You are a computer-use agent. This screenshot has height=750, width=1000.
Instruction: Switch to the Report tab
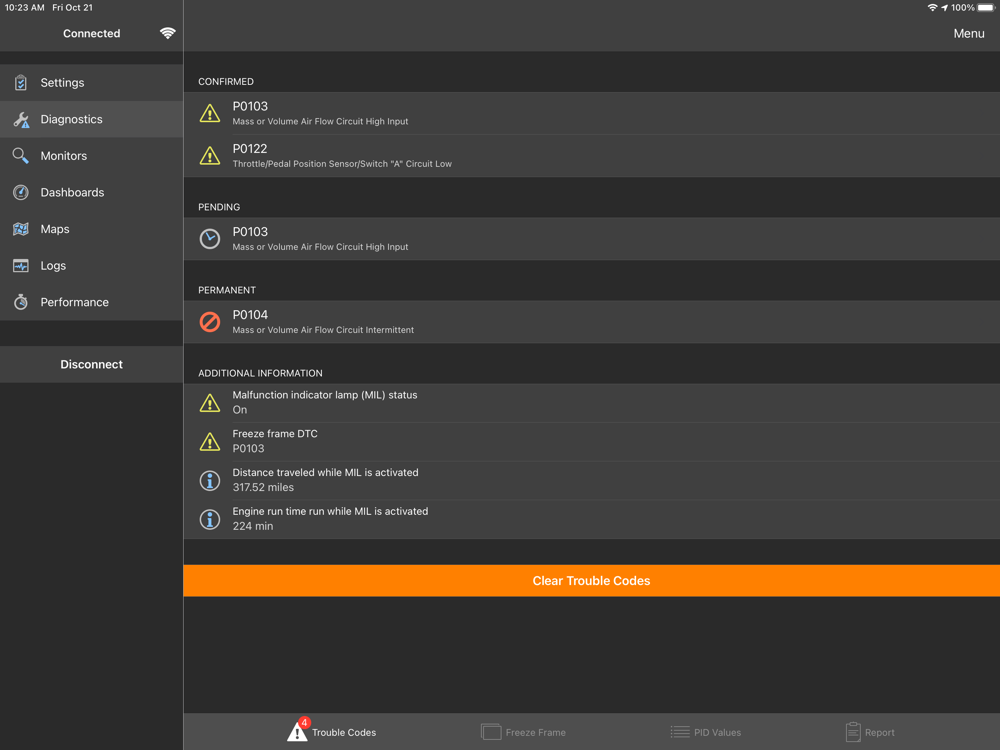tap(870, 732)
